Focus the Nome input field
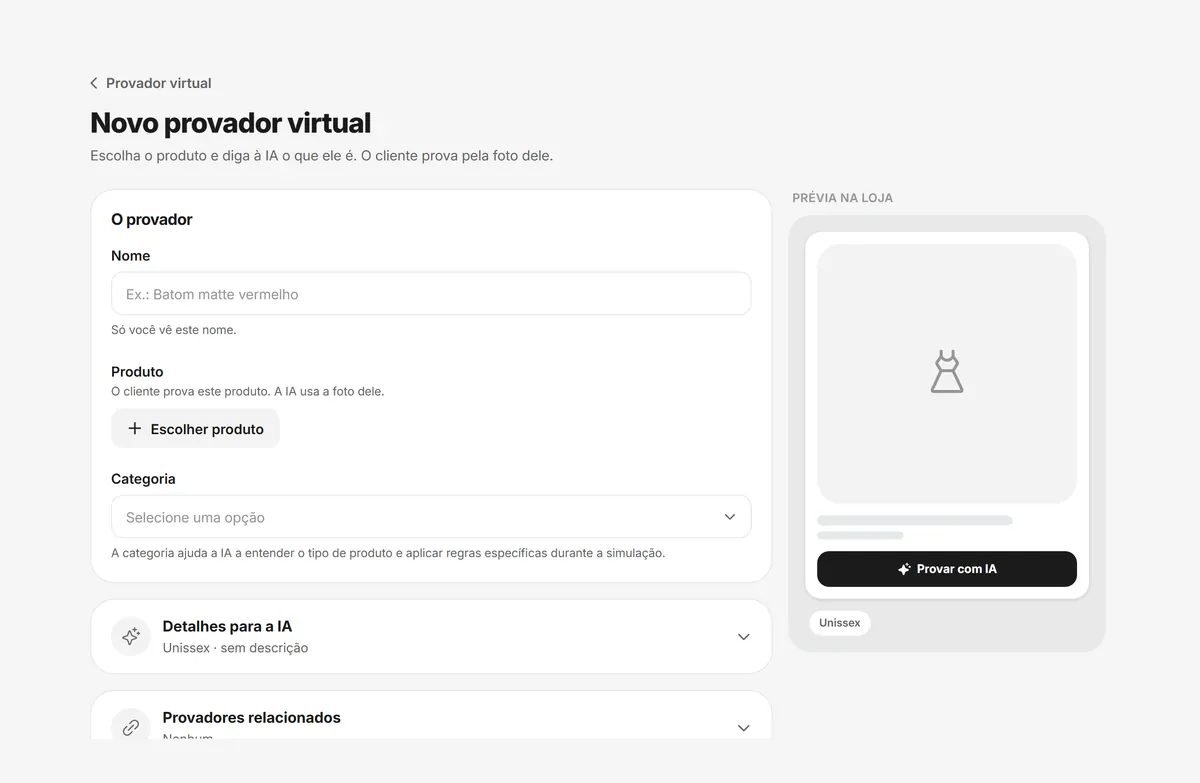1200x783 pixels. coord(431,294)
